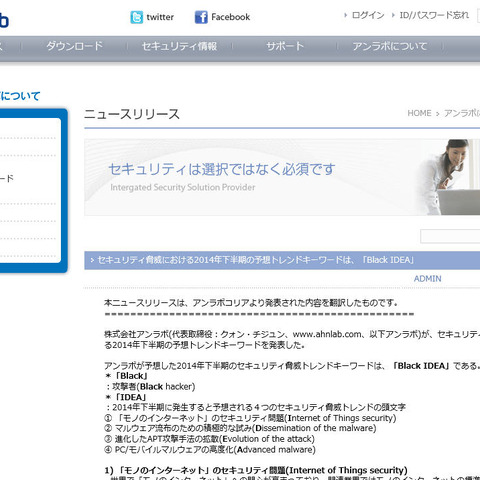This screenshot has width=480, height=480.
Task: Click the sentence starting 本ニュースリリースは
Action: click(251, 303)
